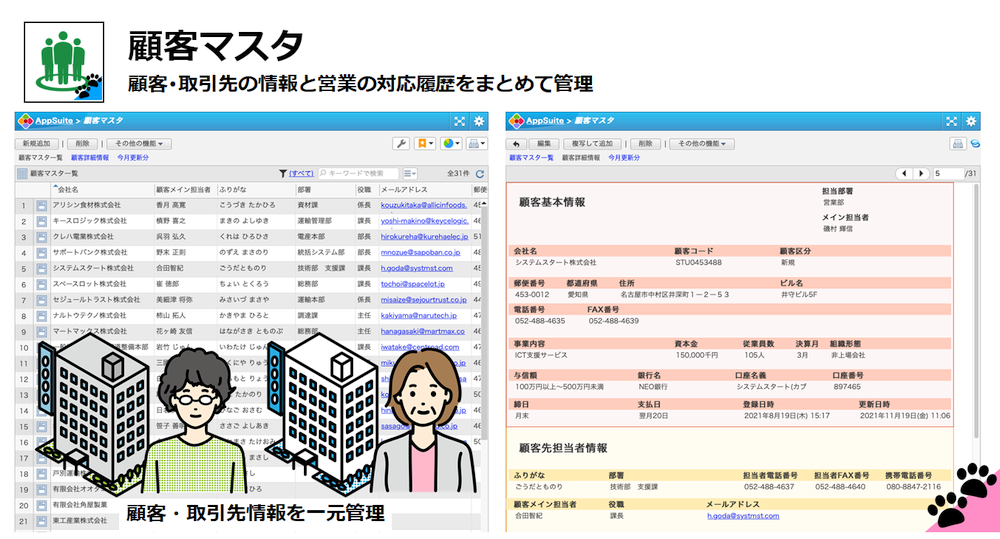Go to previous record with left arrow
The height and width of the screenshot is (539, 1000).
tap(905, 174)
